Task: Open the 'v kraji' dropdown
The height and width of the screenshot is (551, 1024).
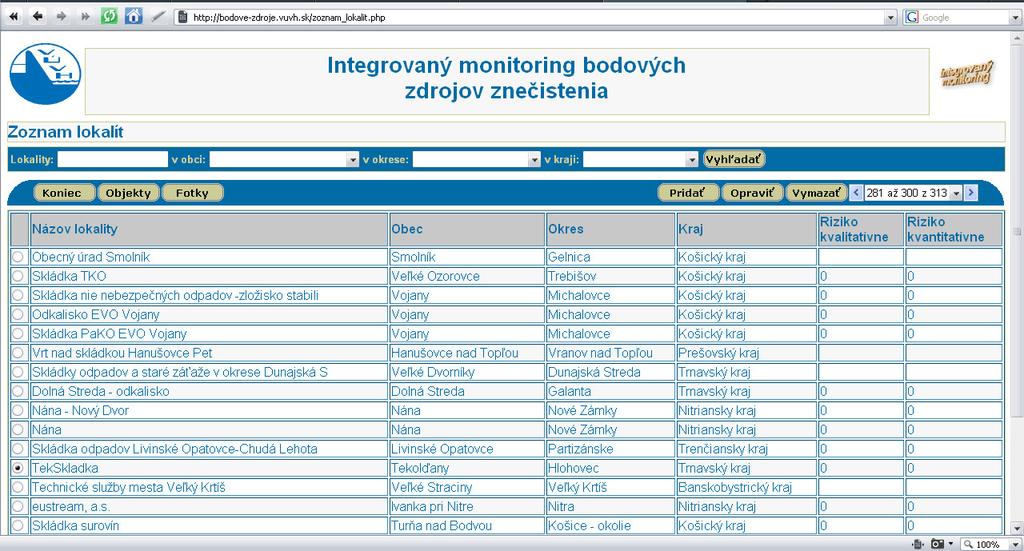Action: point(692,159)
